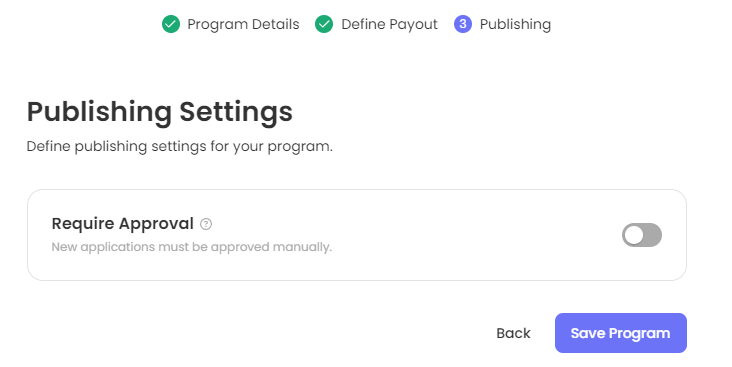
Task: Go to the Program Details step
Action: point(231,24)
